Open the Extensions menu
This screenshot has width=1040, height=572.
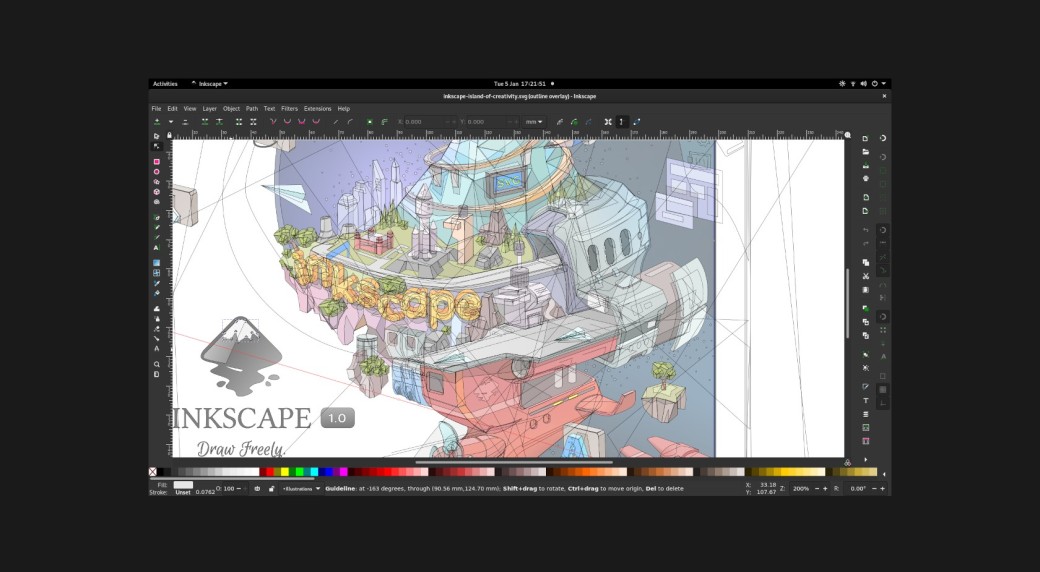(x=318, y=109)
